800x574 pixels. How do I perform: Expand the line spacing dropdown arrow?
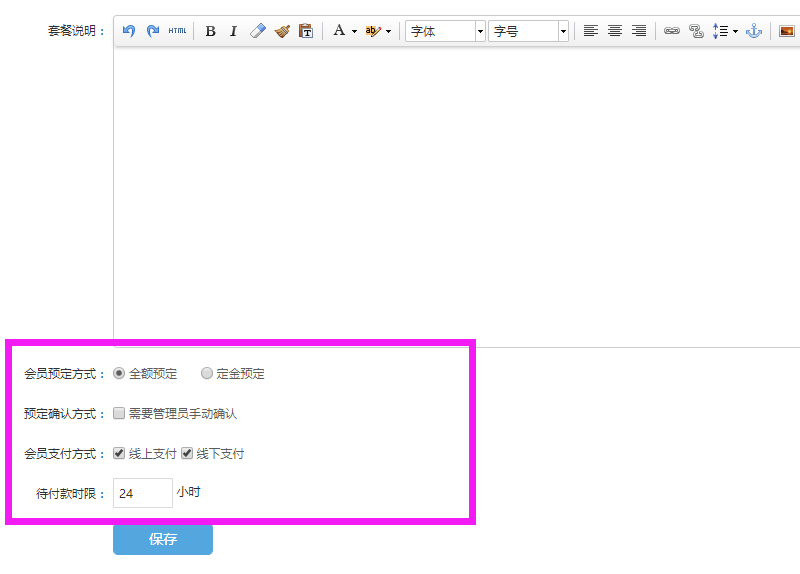click(736, 31)
